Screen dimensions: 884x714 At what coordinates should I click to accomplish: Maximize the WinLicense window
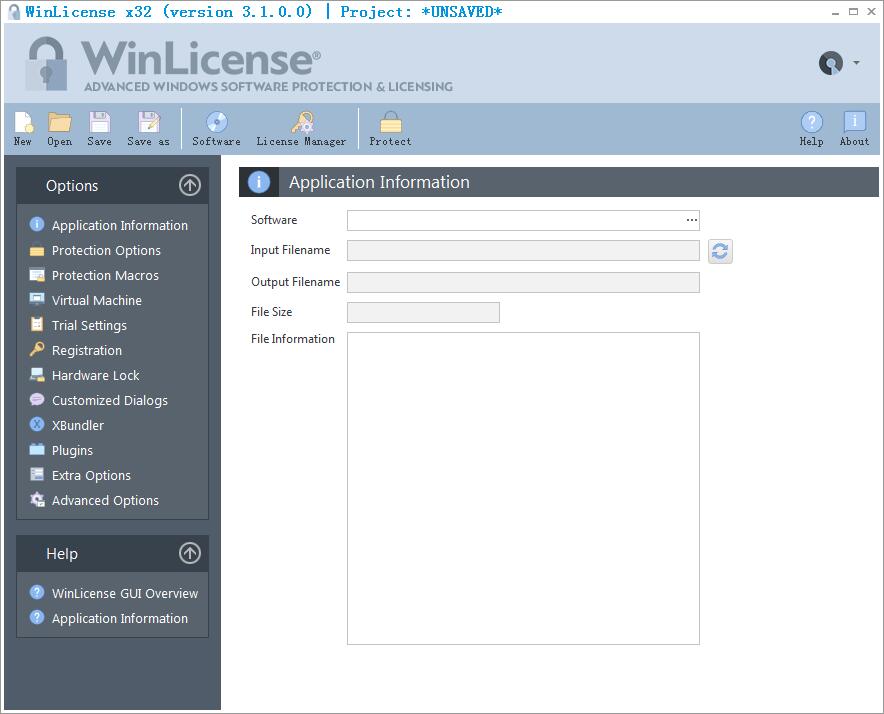click(854, 11)
